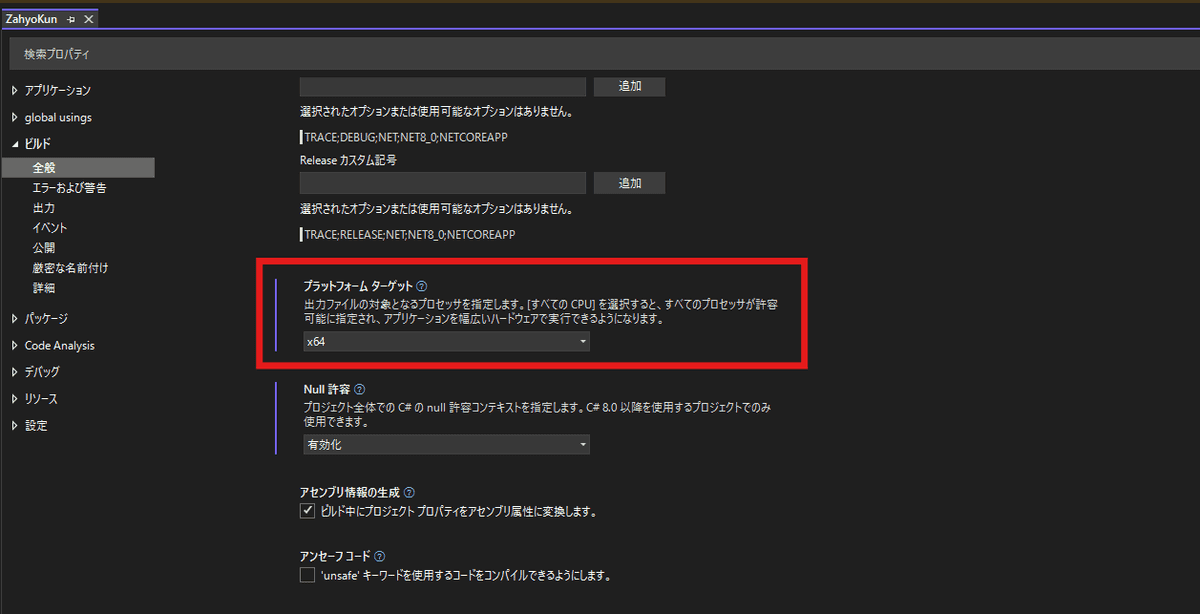Viewport: 1200px width, 614px height.
Task: Click the Null 許容 heading
Action: (x=326, y=389)
